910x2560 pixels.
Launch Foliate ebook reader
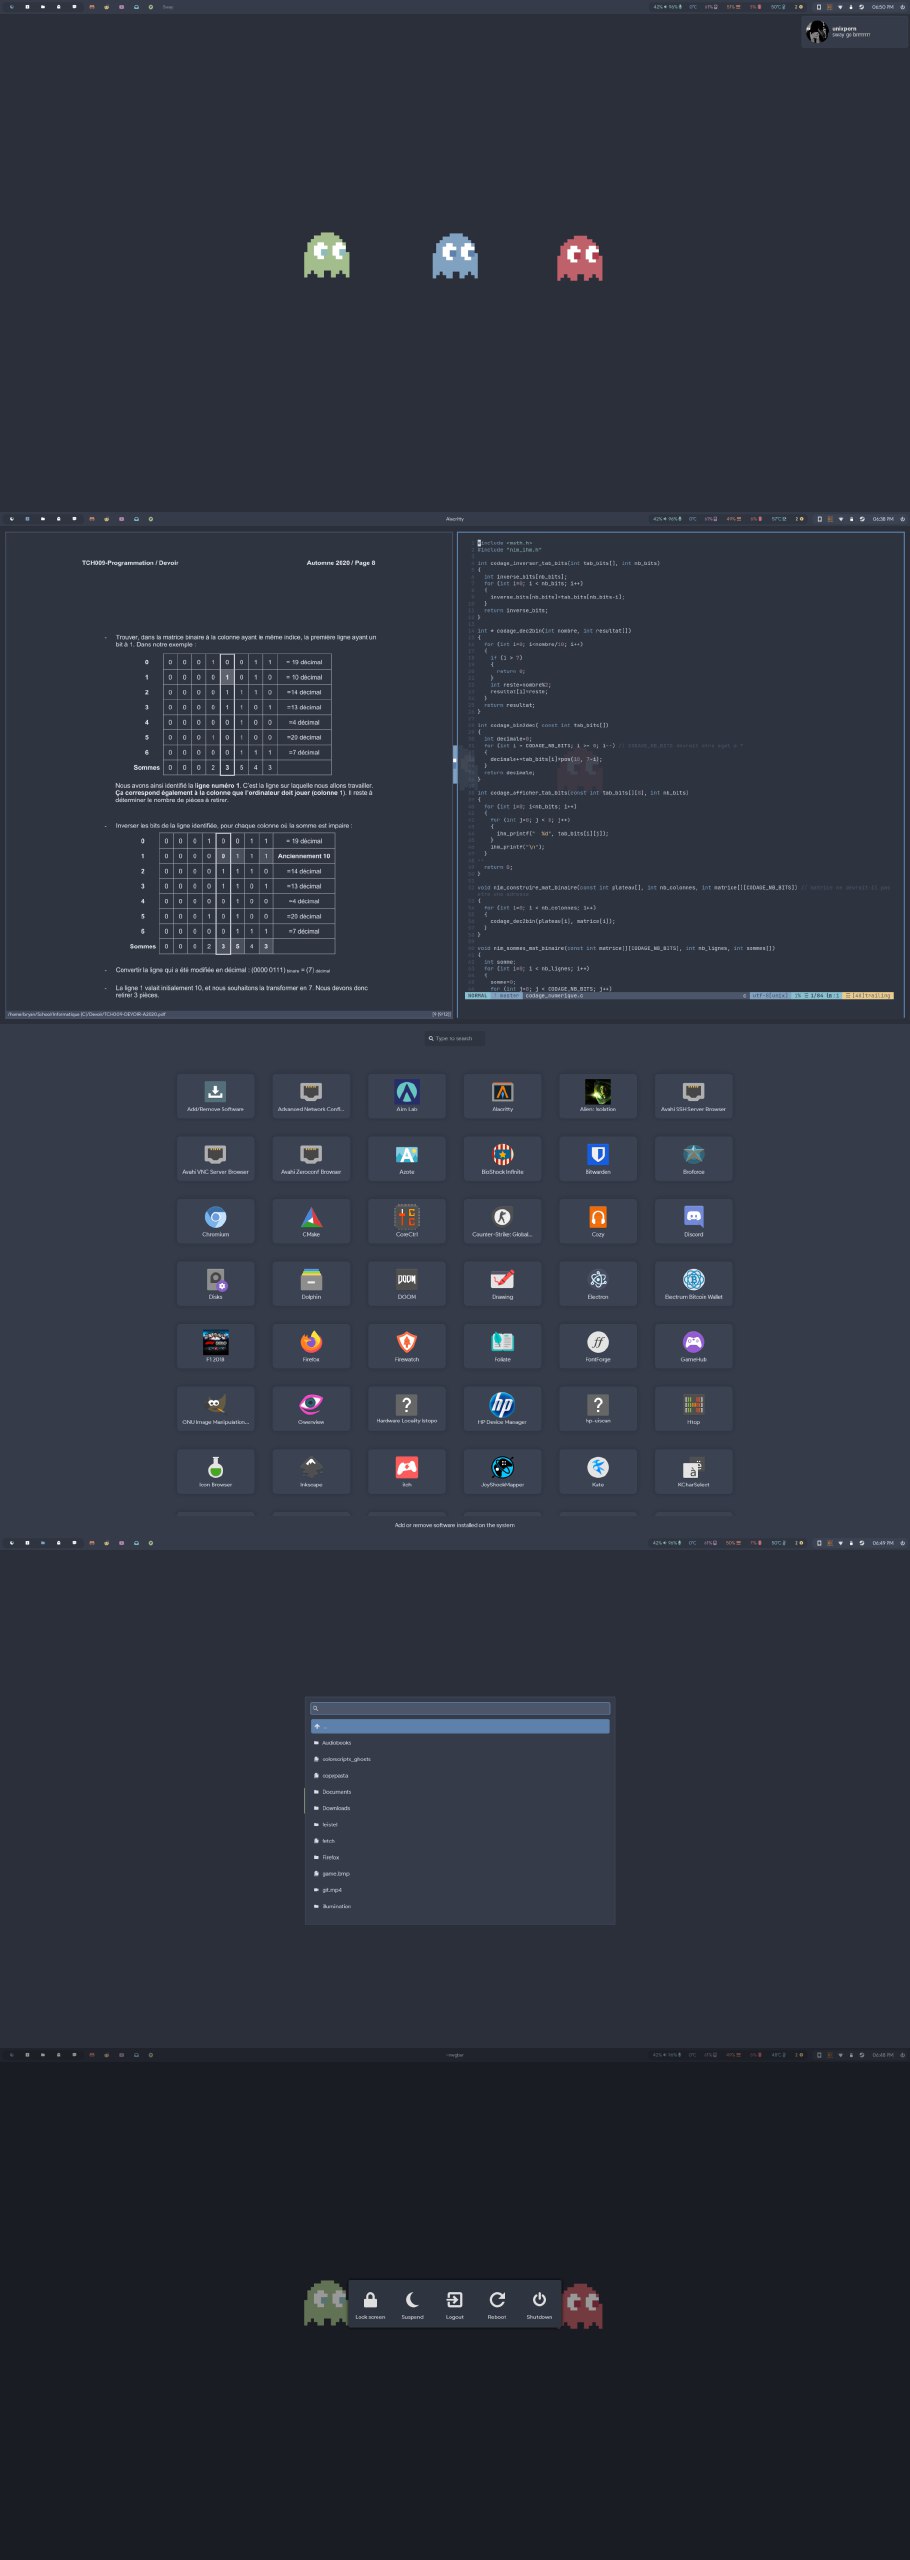pos(502,1346)
